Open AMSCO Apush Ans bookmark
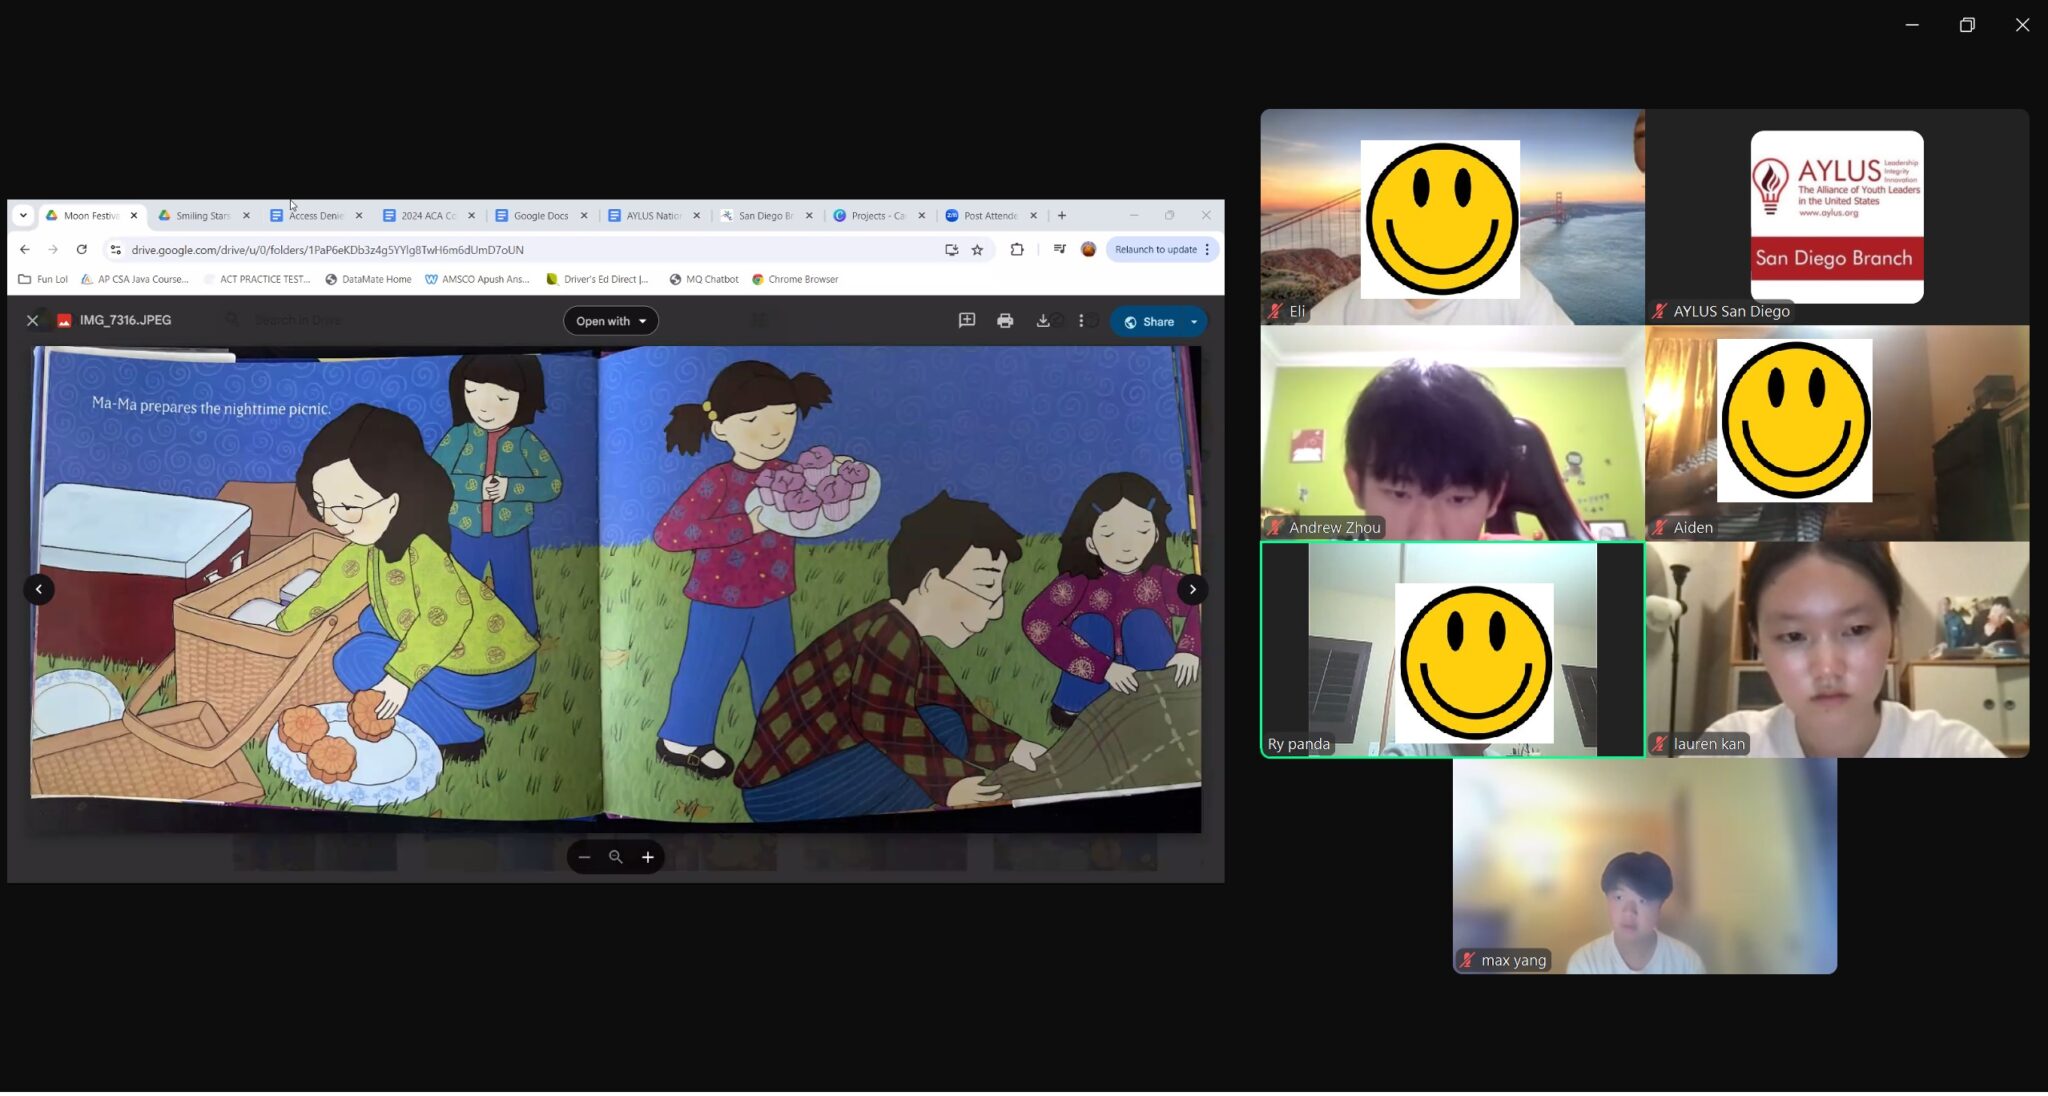2048x1096 pixels. (x=477, y=280)
